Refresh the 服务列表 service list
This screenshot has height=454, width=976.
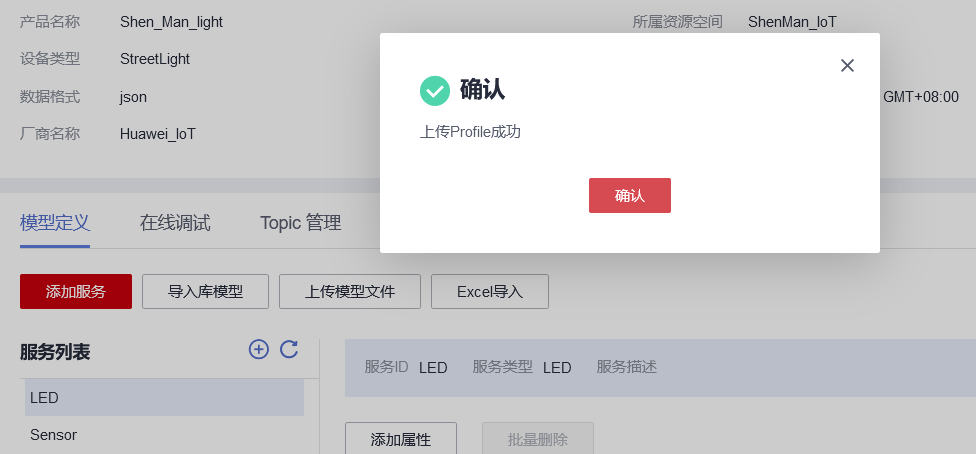(289, 349)
